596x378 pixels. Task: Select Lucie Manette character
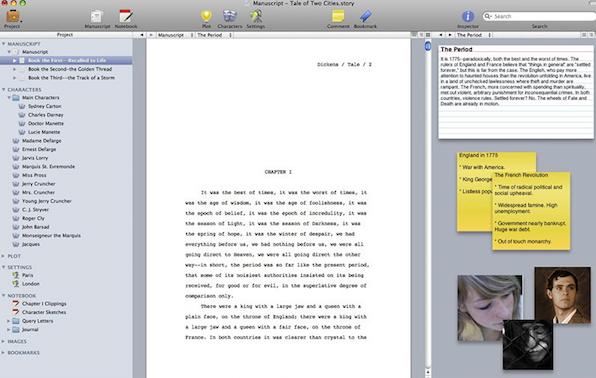point(44,132)
